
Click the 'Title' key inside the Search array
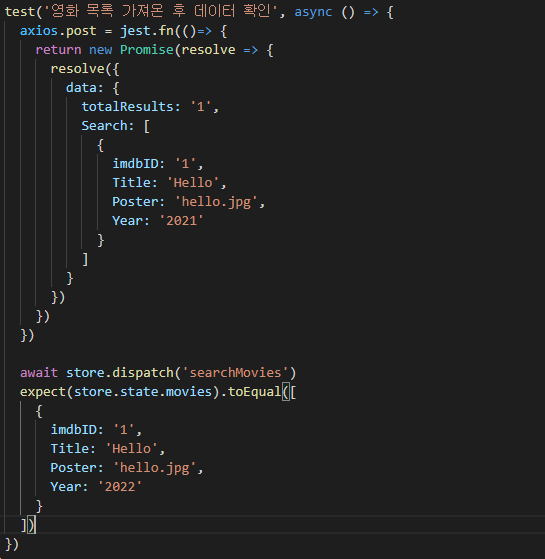pyautogui.click(x=132, y=183)
